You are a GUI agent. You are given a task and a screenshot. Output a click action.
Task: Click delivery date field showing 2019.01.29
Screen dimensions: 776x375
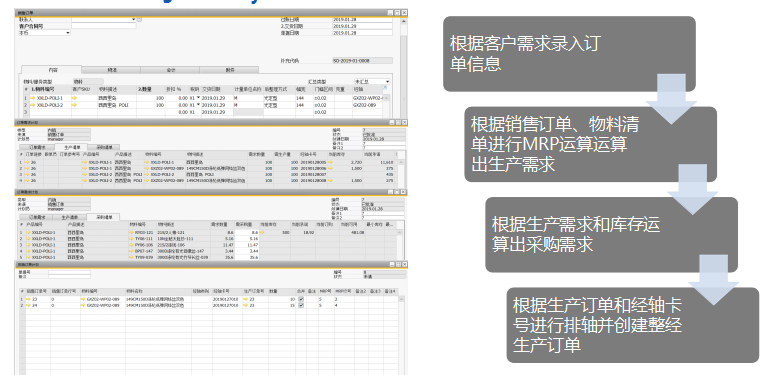(362, 26)
